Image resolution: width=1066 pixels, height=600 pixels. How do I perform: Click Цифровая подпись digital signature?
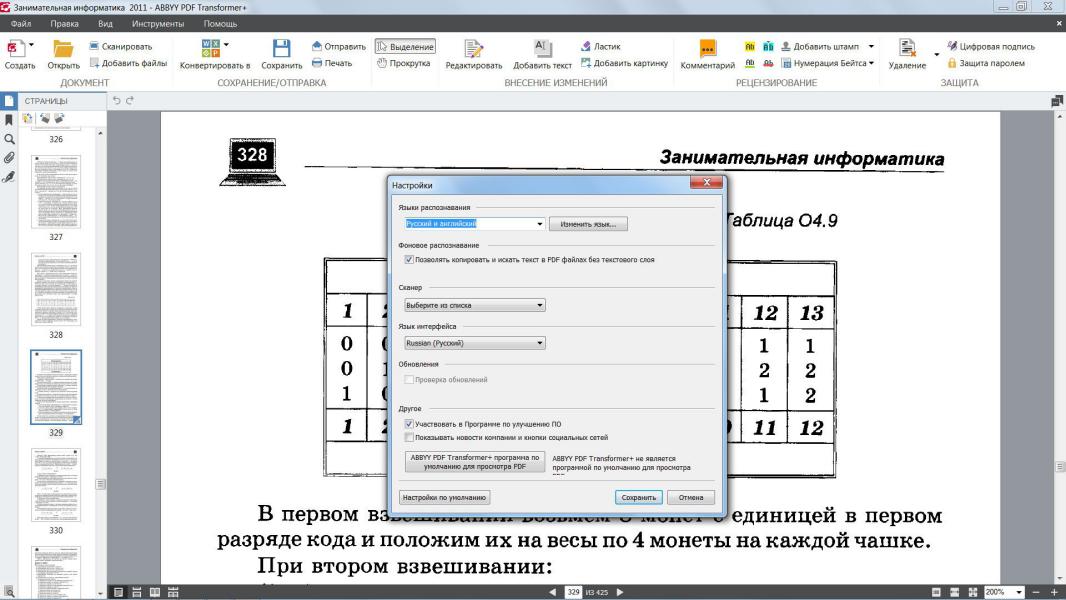click(x=991, y=46)
